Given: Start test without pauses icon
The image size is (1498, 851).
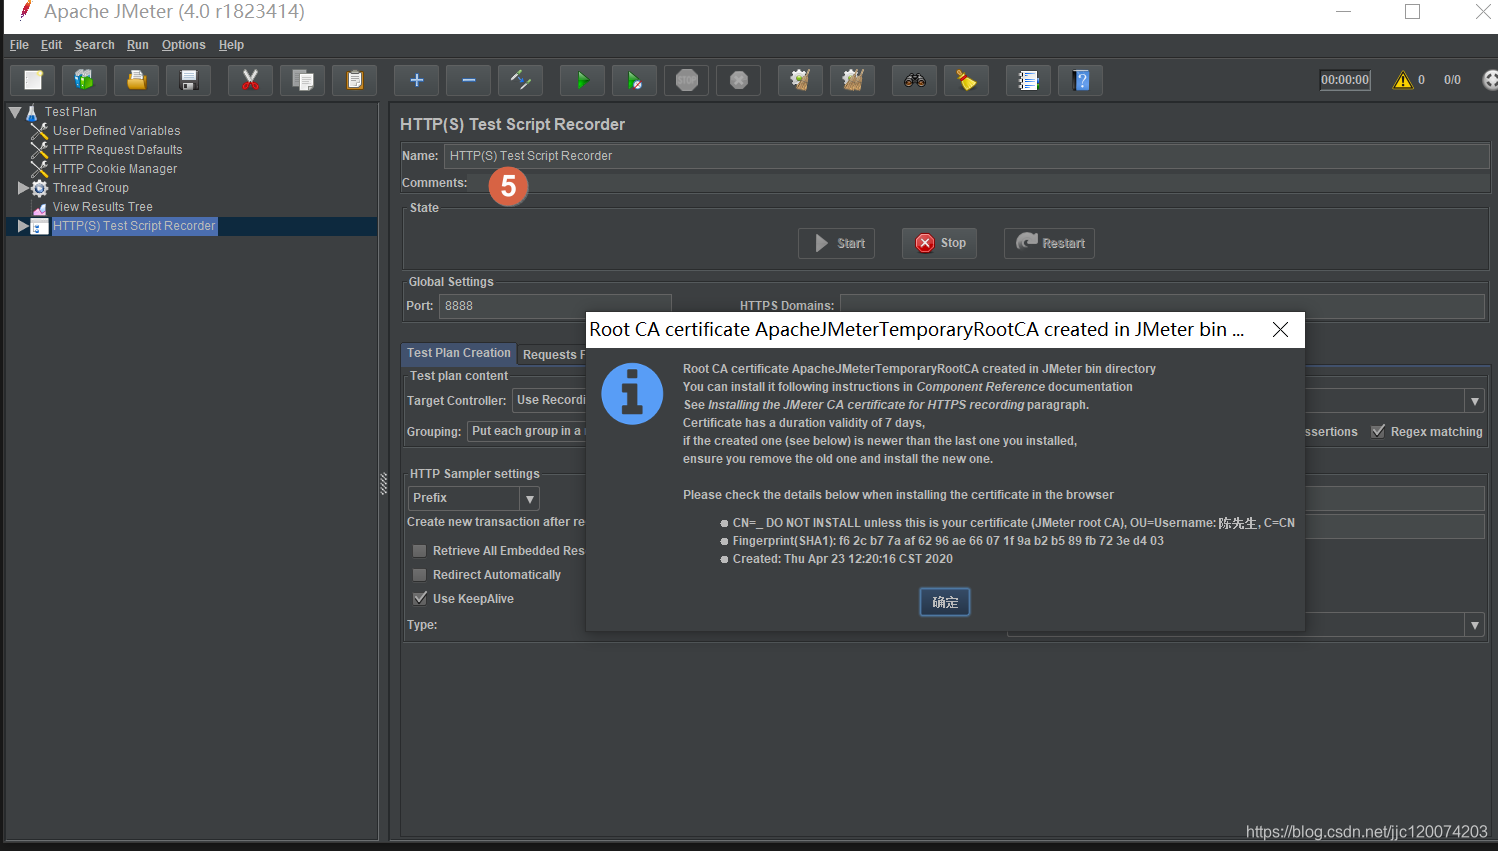Looking at the screenshot, I should coord(634,80).
